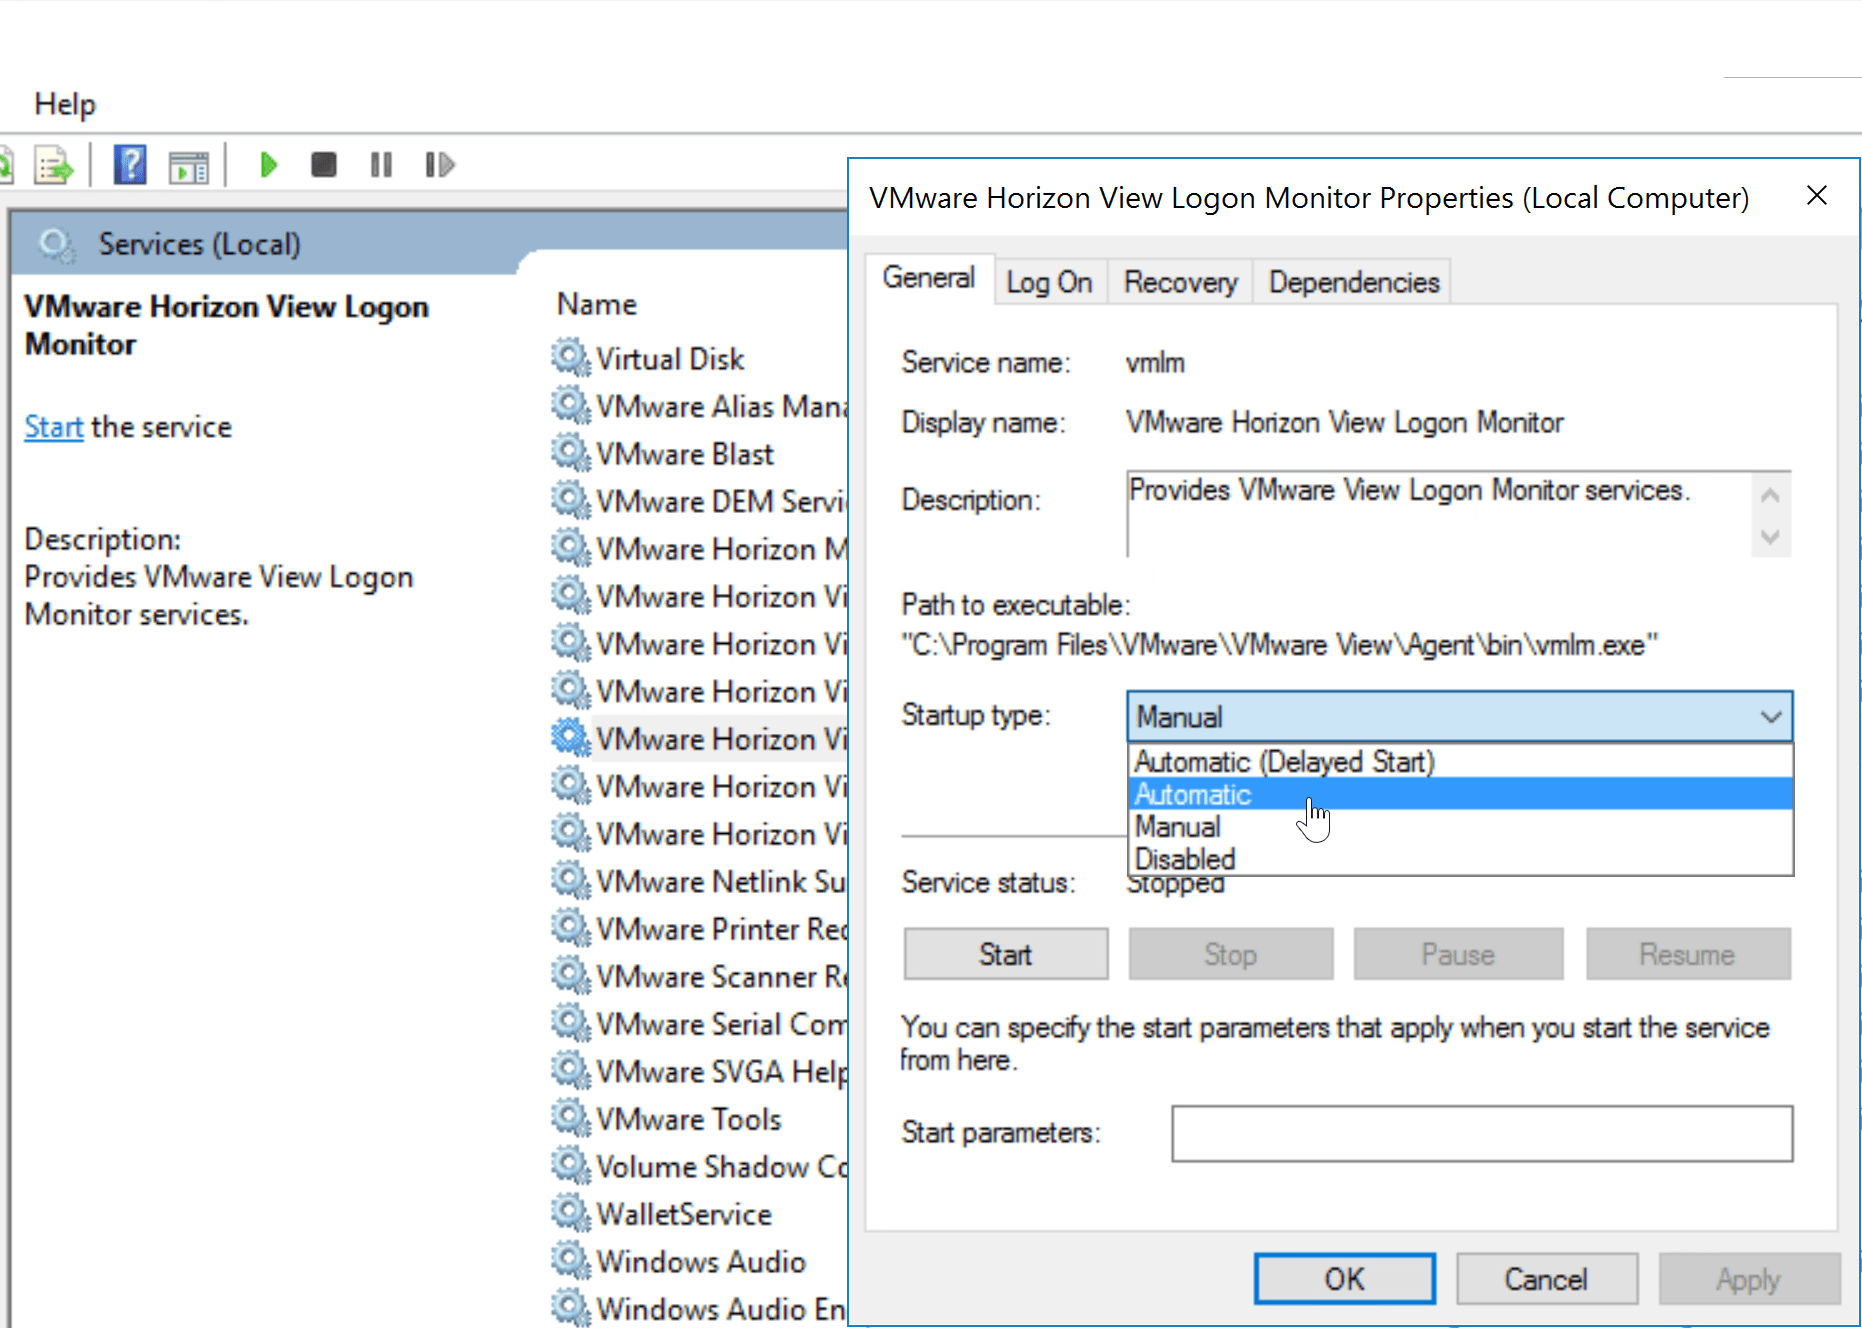
Task: Click gear icon beside Windows Audio Endpoint
Action: point(571,1307)
